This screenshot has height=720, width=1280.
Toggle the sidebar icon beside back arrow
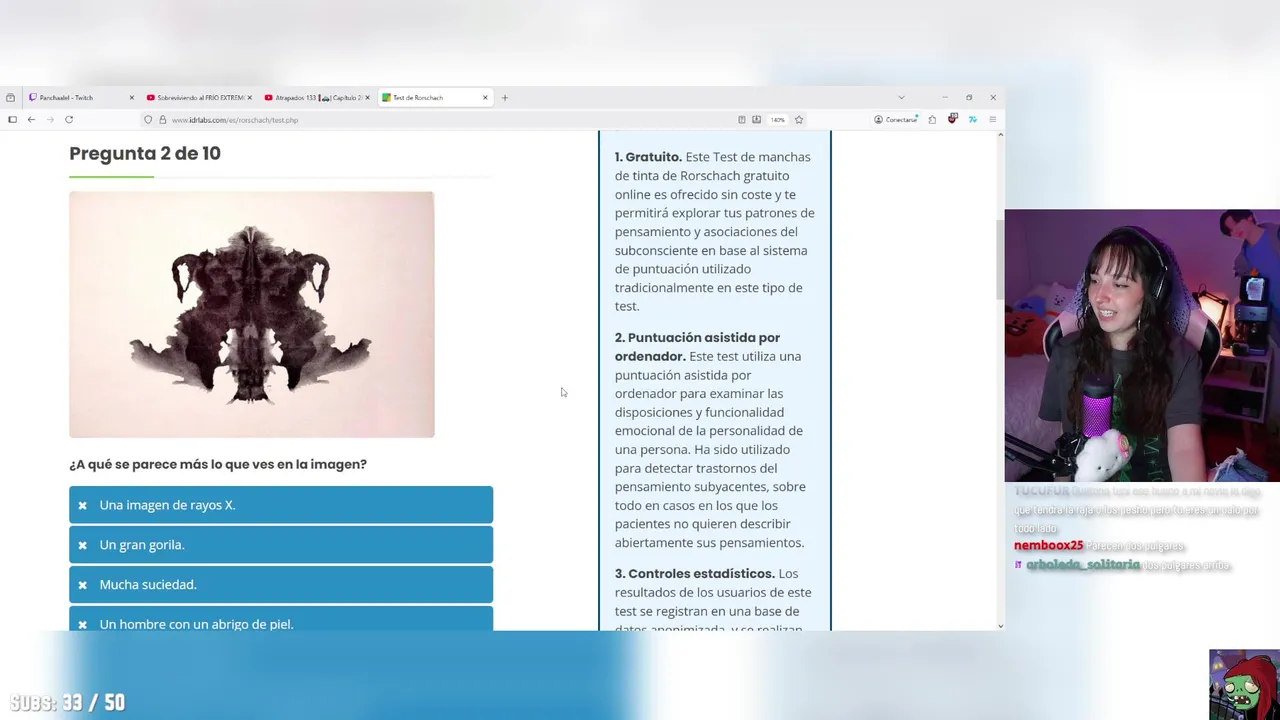click(x=12, y=120)
